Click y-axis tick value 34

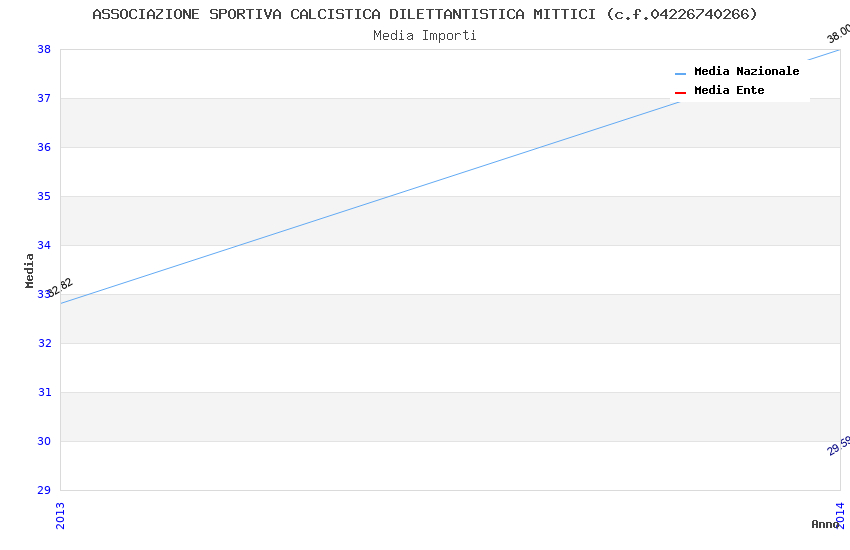[x=44, y=245]
